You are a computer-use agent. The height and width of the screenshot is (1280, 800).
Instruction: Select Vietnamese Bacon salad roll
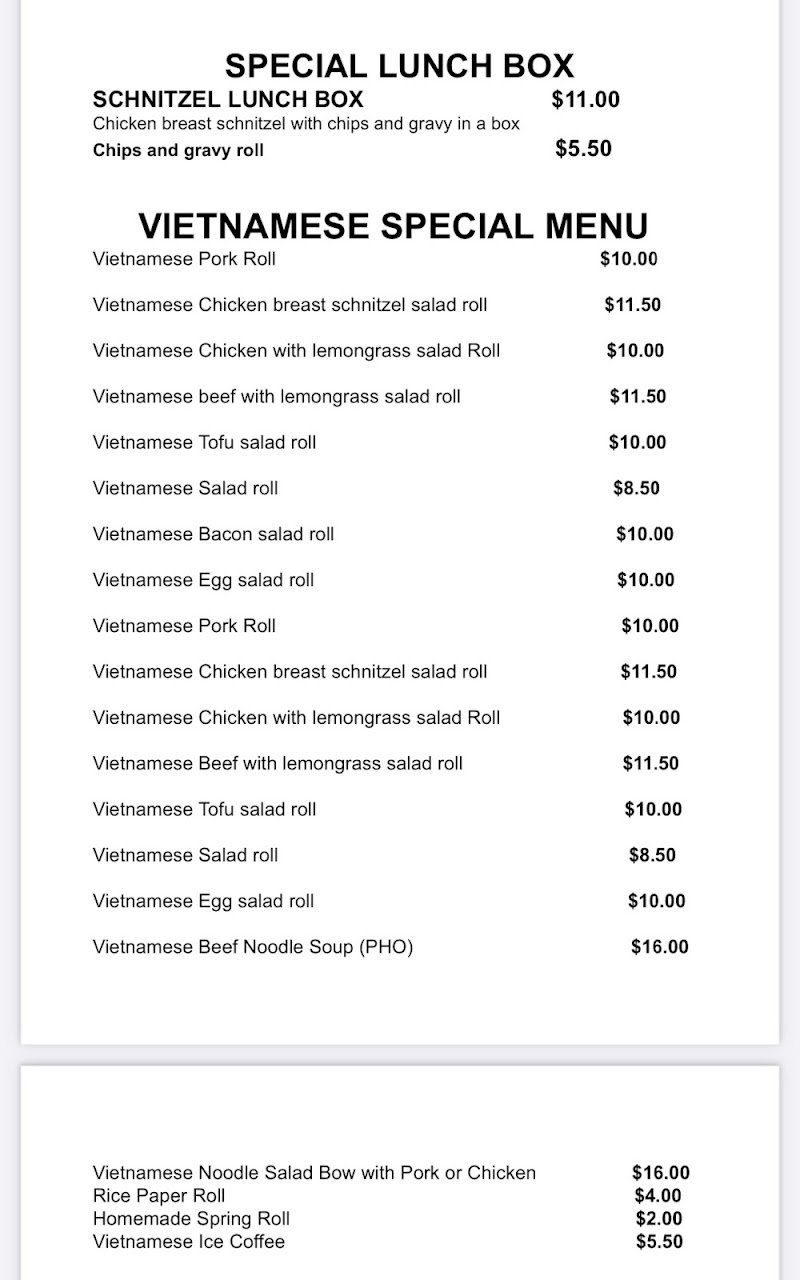(x=213, y=534)
